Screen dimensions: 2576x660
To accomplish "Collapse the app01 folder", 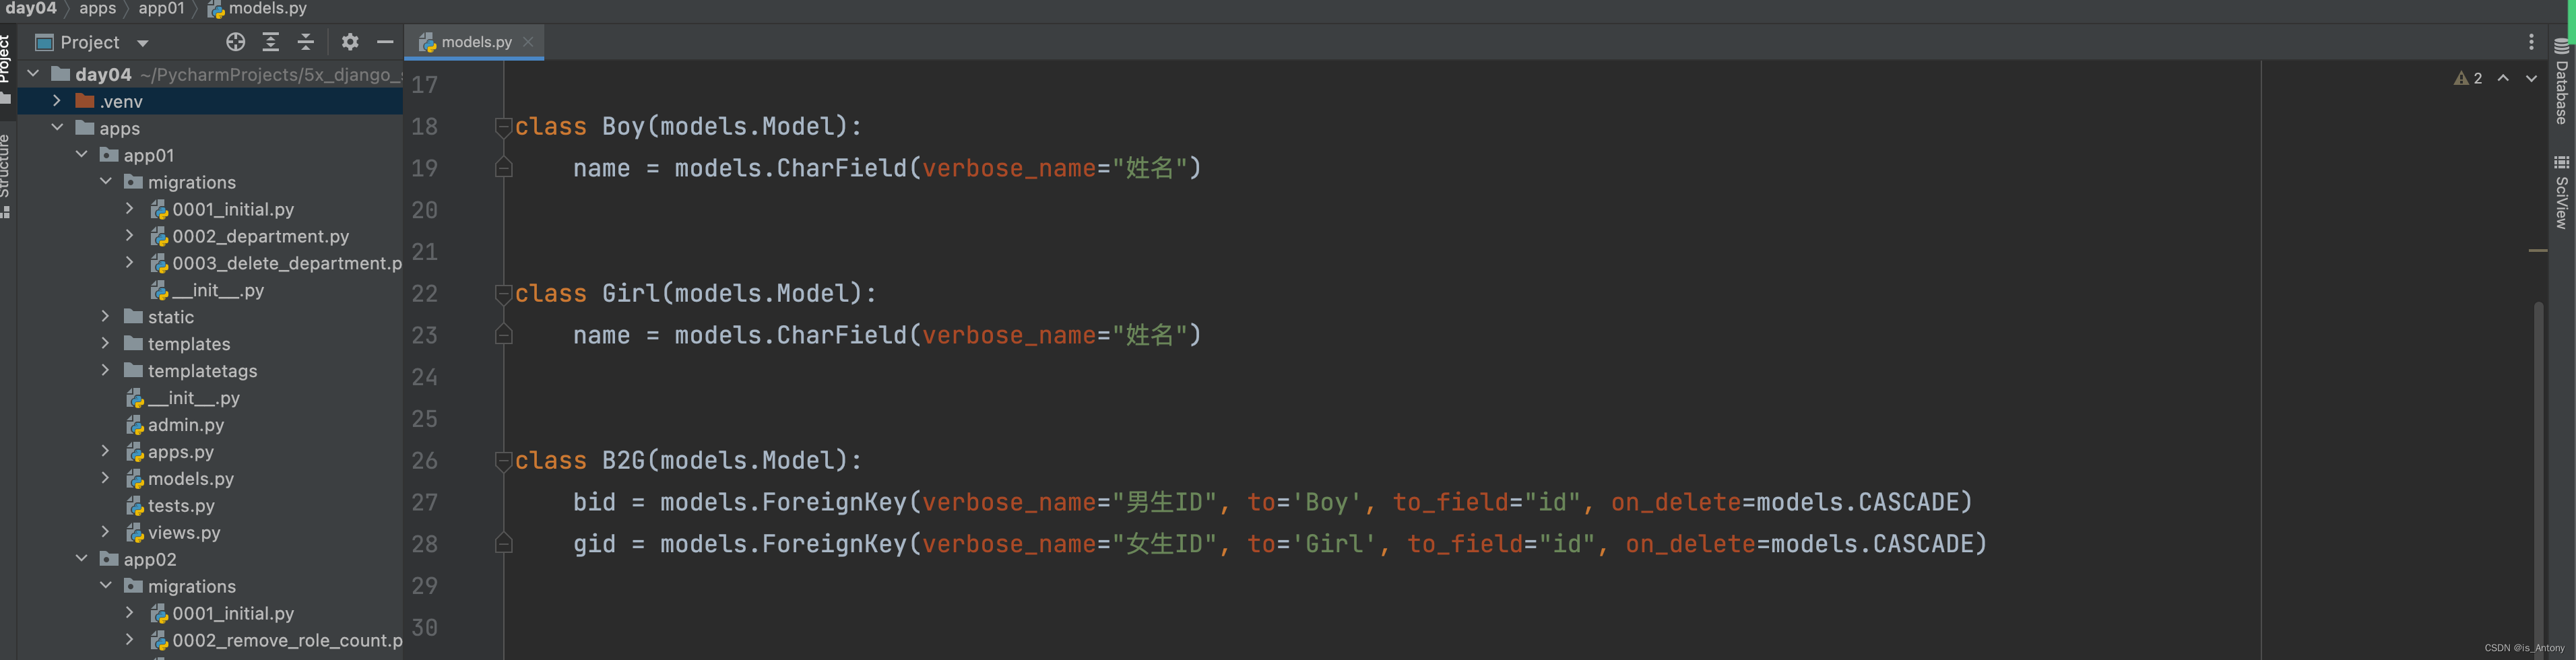I will click(82, 155).
